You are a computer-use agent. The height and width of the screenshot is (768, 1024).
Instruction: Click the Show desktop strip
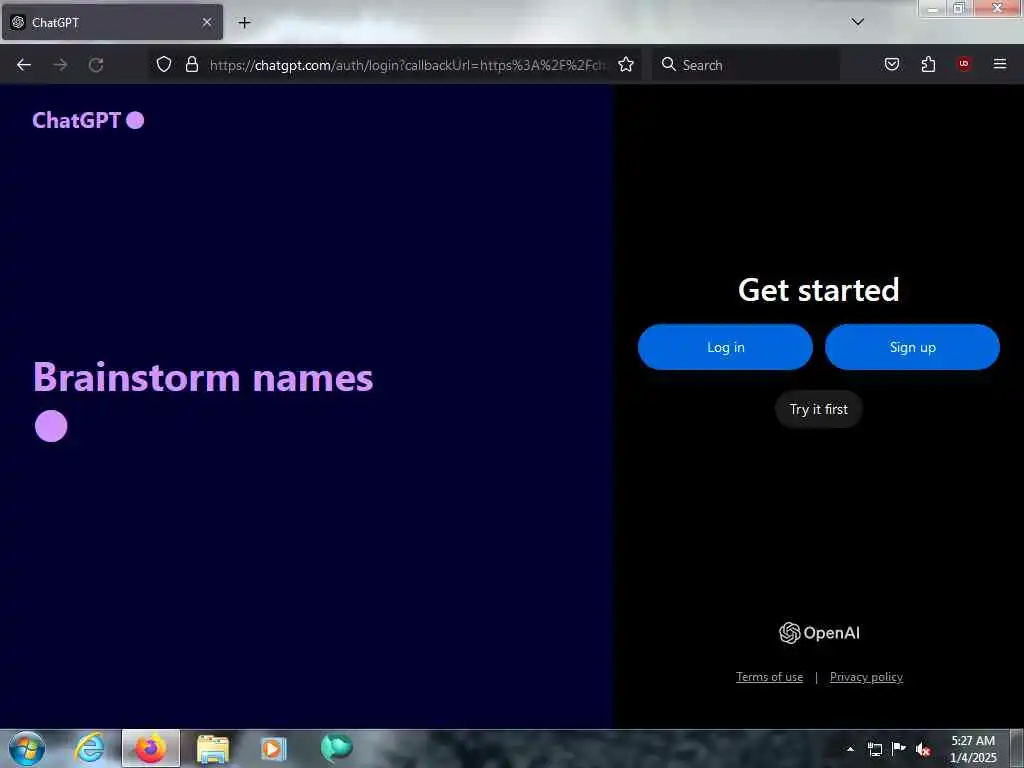pos(1017,749)
